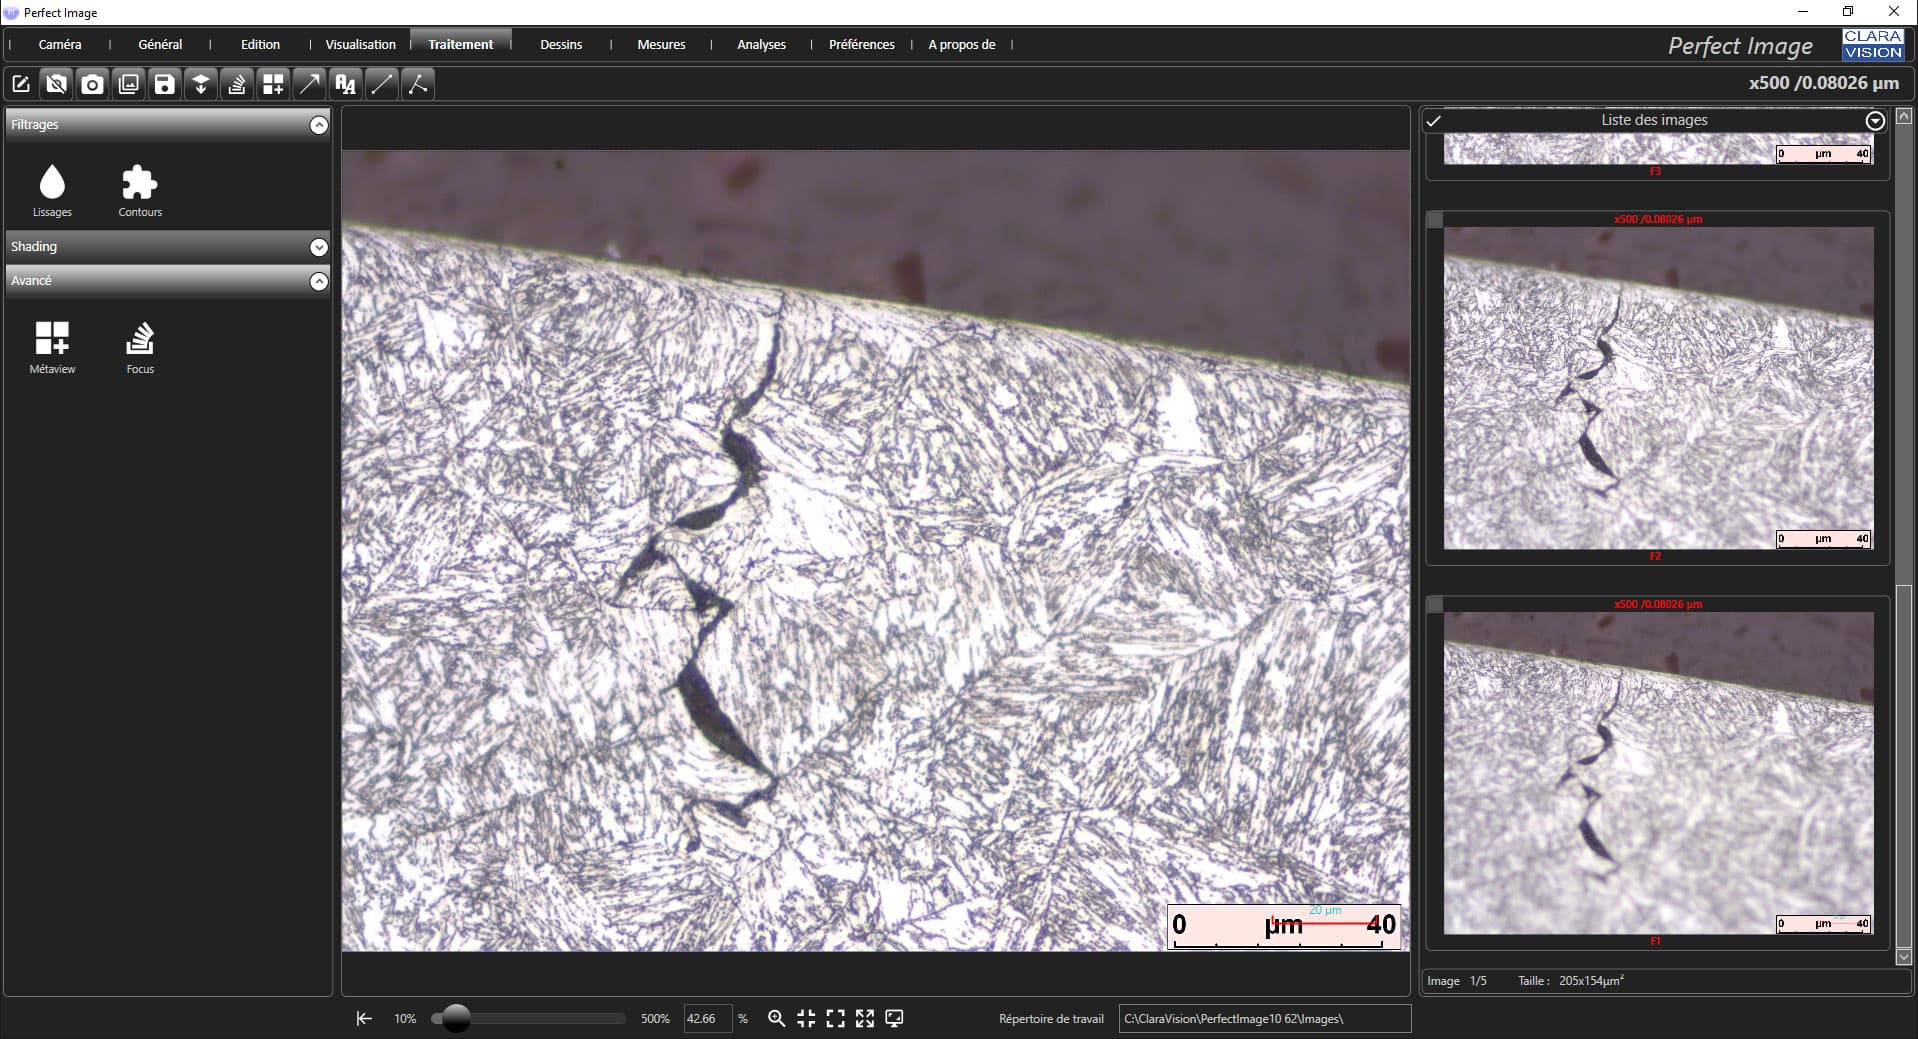Open the Lissages smoothing filter
This screenshot has height=1039, width=1918.
(x=52, y=191)
